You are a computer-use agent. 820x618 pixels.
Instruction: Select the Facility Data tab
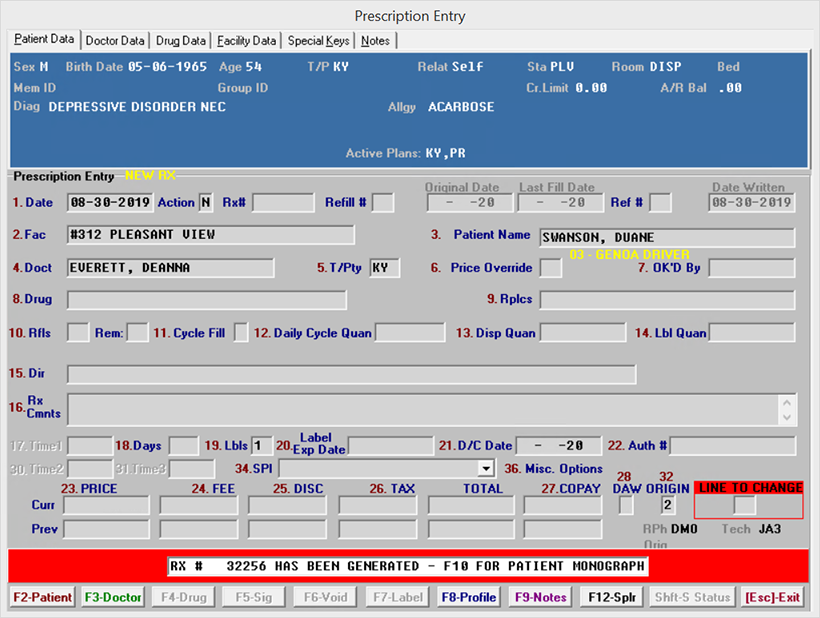tap(246, 41)
